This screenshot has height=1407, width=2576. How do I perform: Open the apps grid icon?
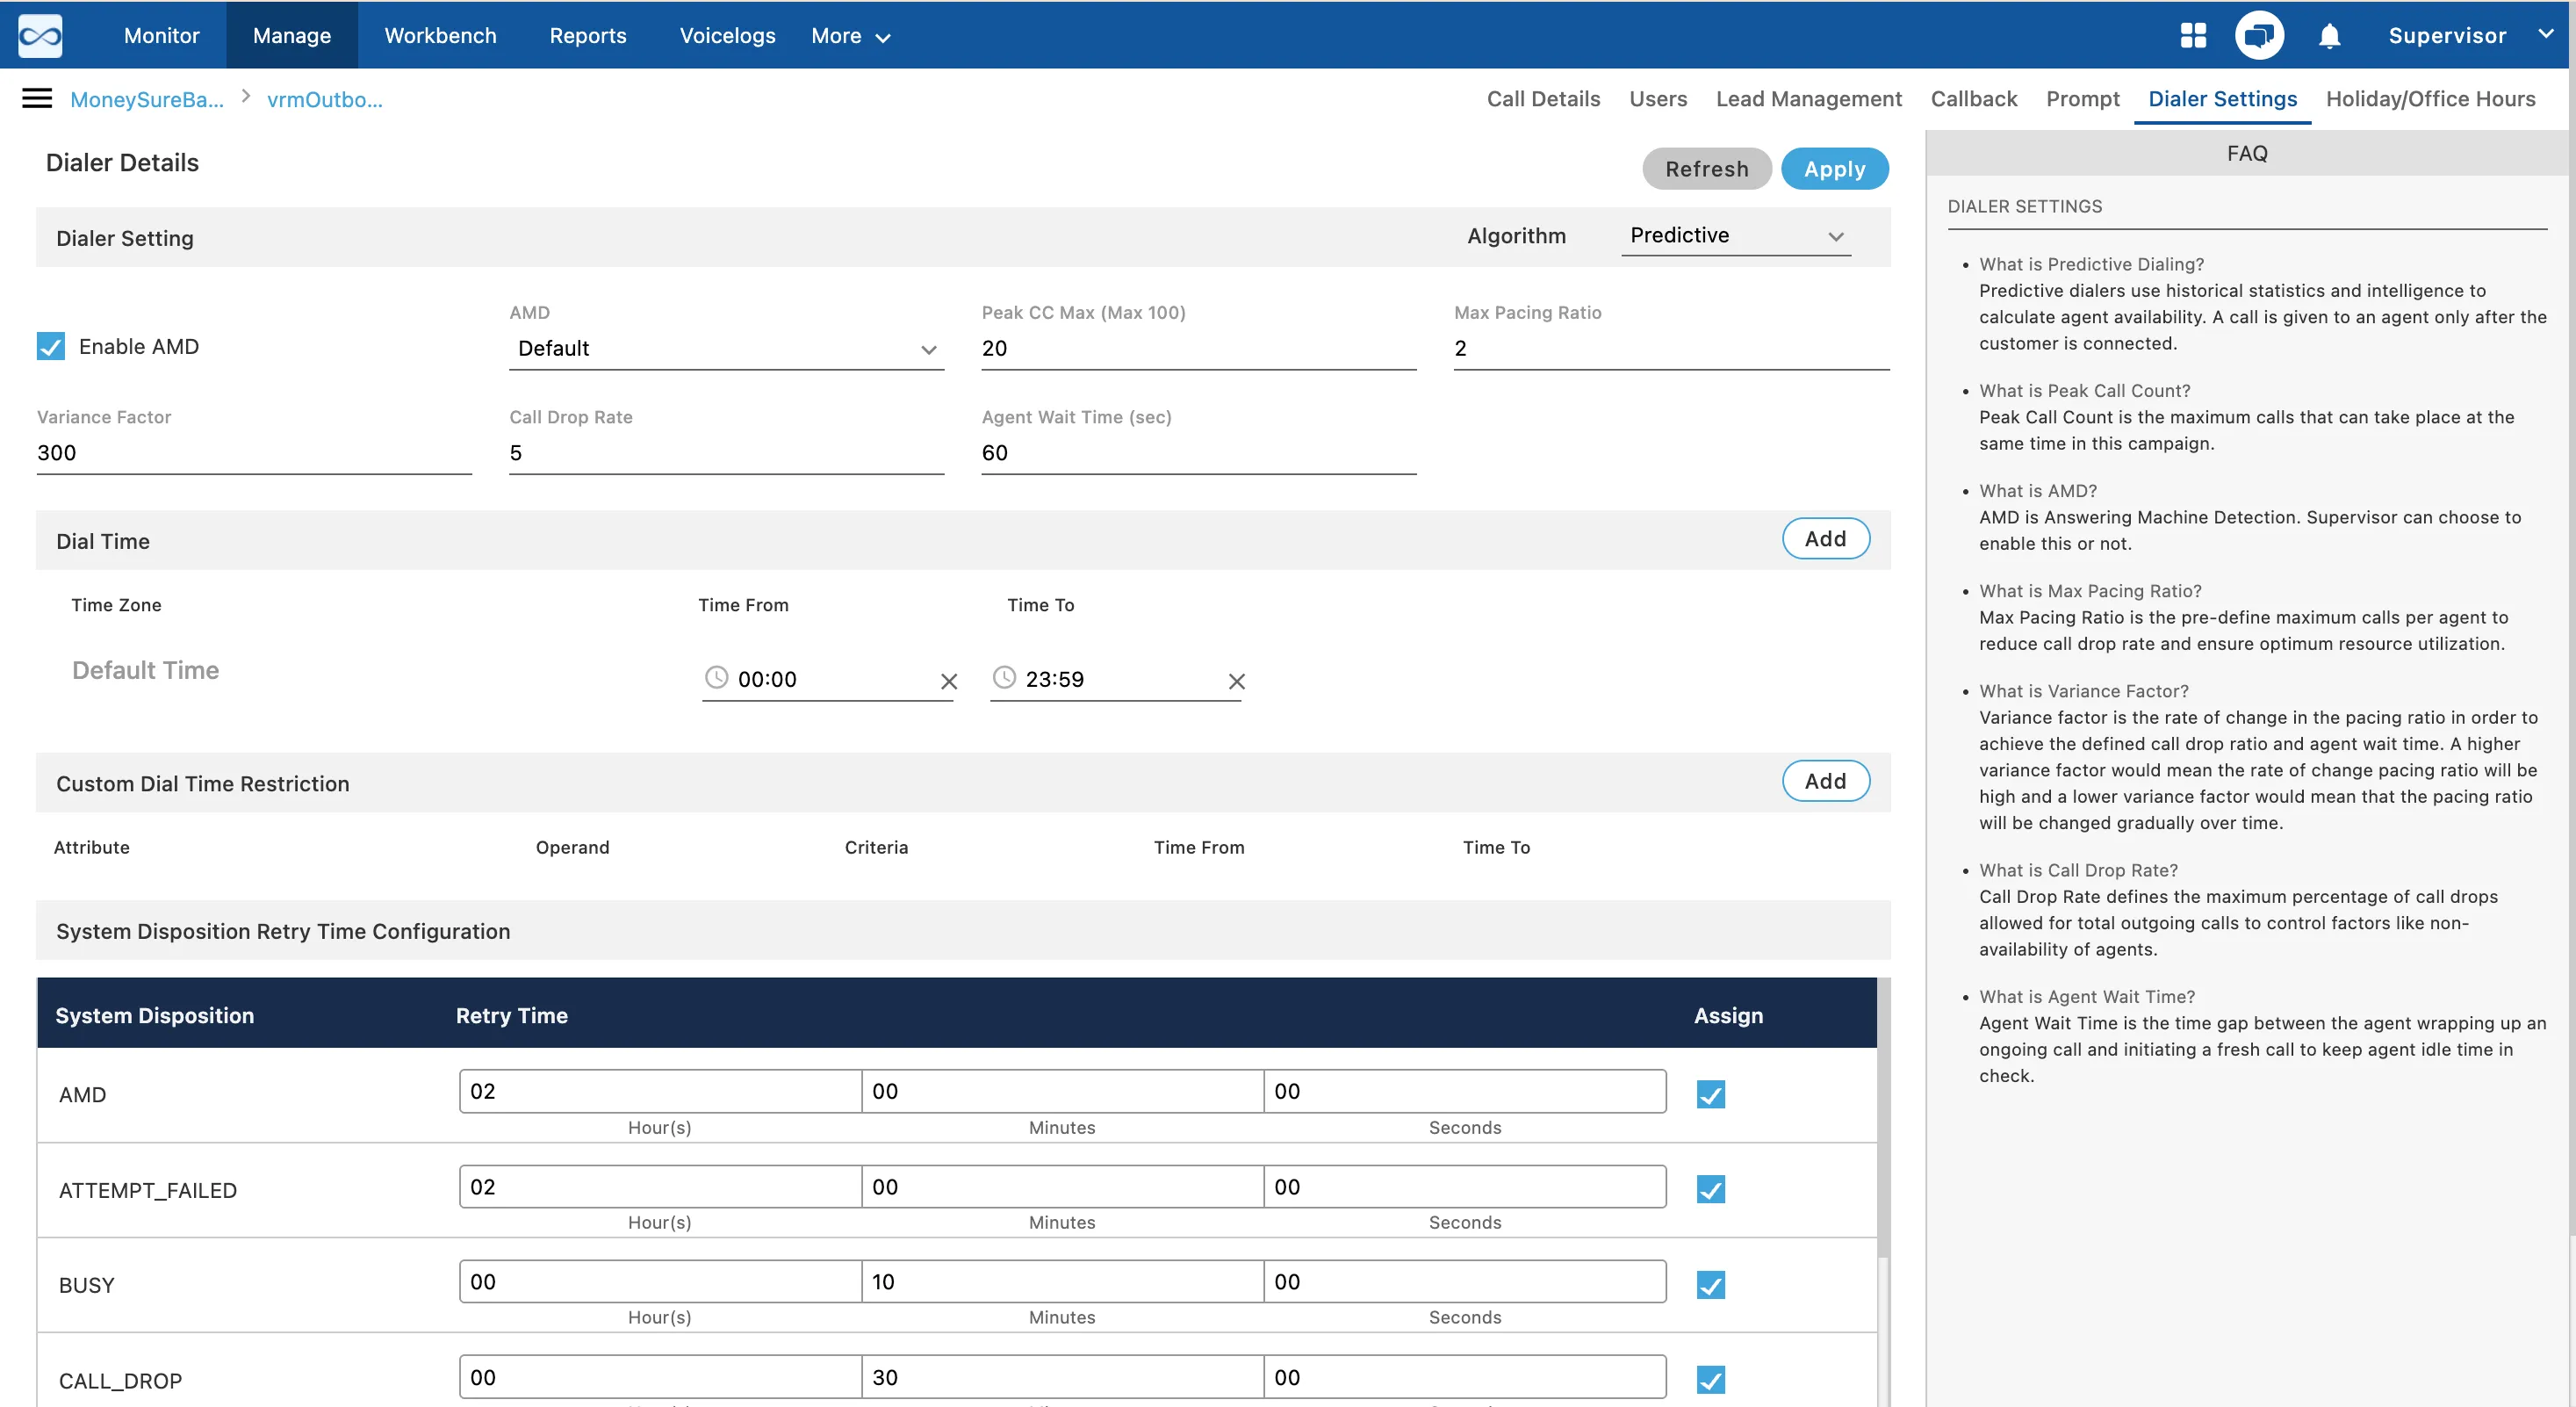coord(2193,36)
